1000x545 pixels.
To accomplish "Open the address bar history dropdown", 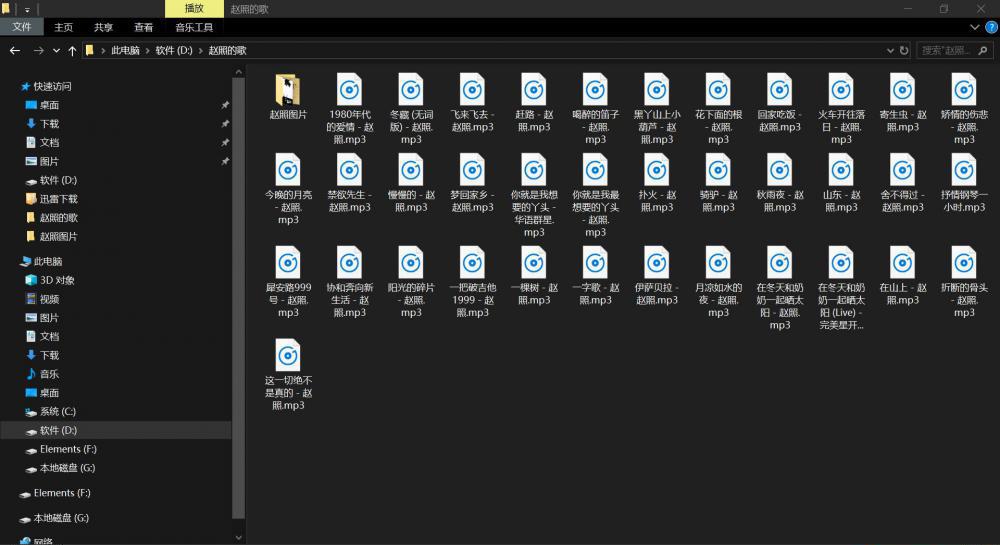I will [890, 50].
